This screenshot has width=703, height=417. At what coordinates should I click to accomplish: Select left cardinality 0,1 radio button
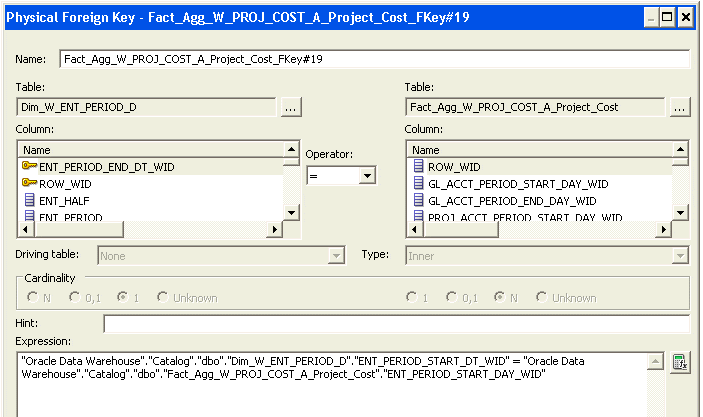pyautogui.click(x=74, y=297)
